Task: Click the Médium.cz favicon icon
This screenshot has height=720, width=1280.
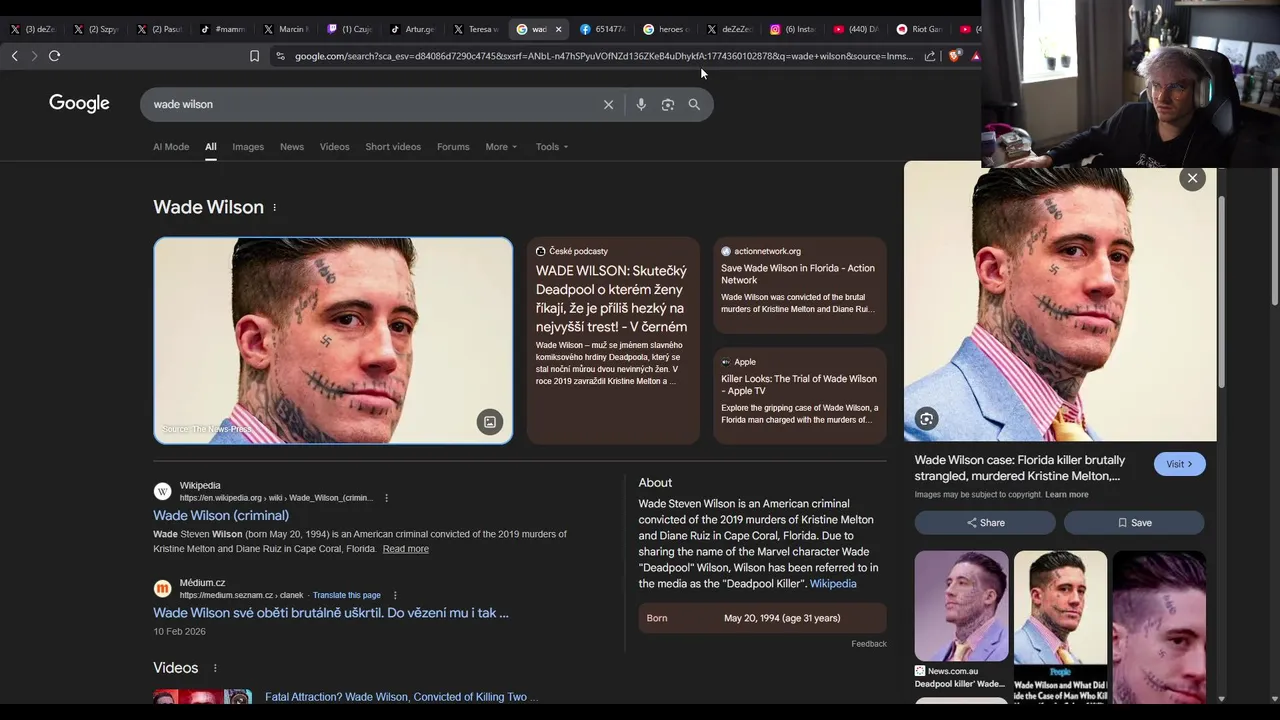Action: [x=162, y=588]
